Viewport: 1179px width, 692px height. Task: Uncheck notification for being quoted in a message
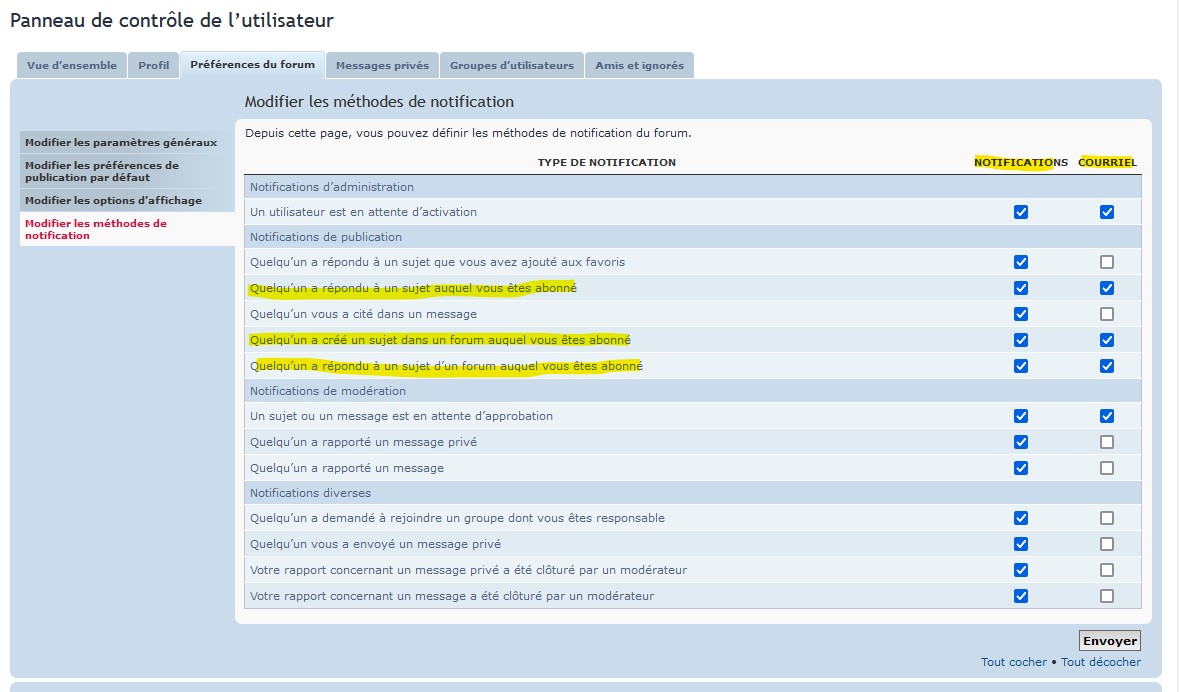pos(1021,314)
